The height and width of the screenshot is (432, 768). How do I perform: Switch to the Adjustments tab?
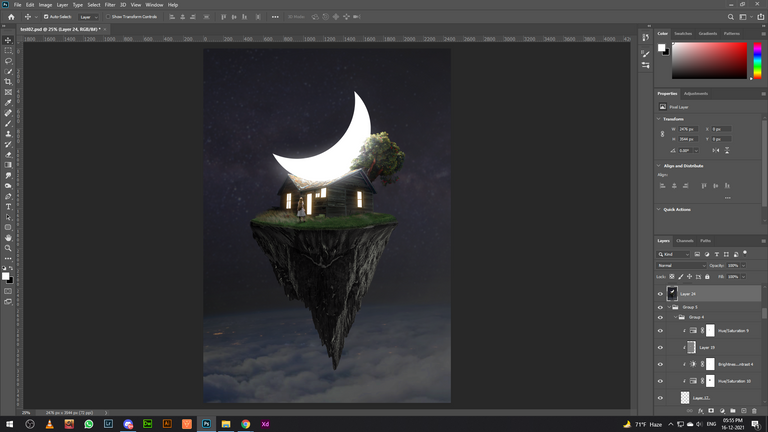point(696,94)
